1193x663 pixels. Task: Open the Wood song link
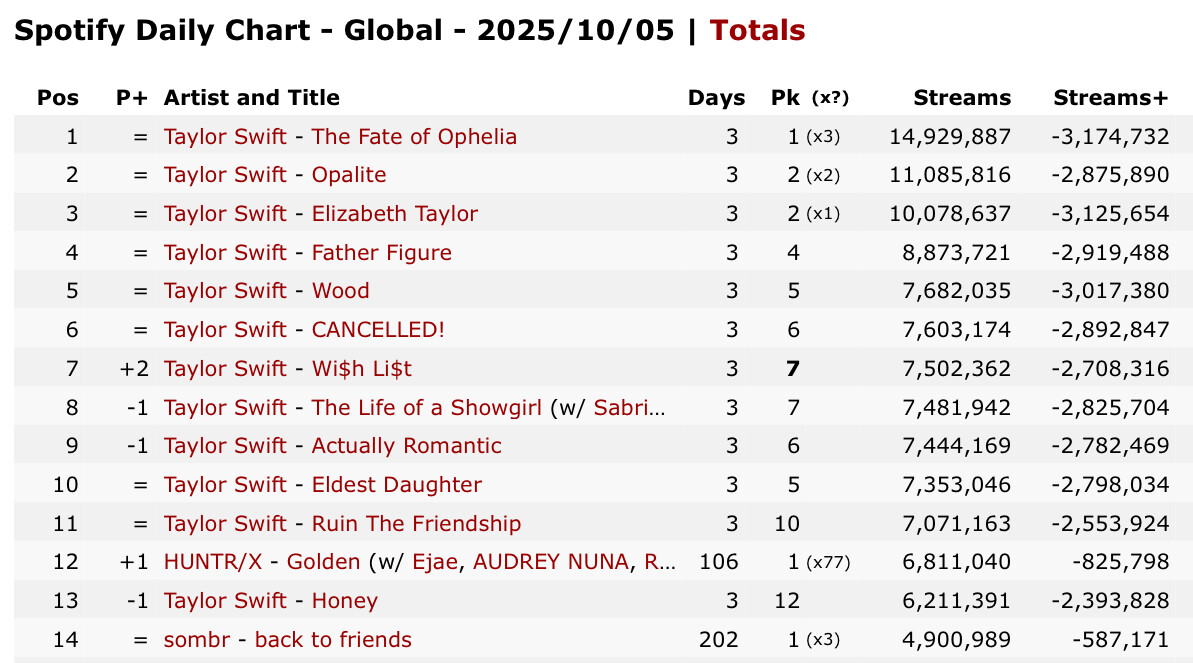(340, 291)
